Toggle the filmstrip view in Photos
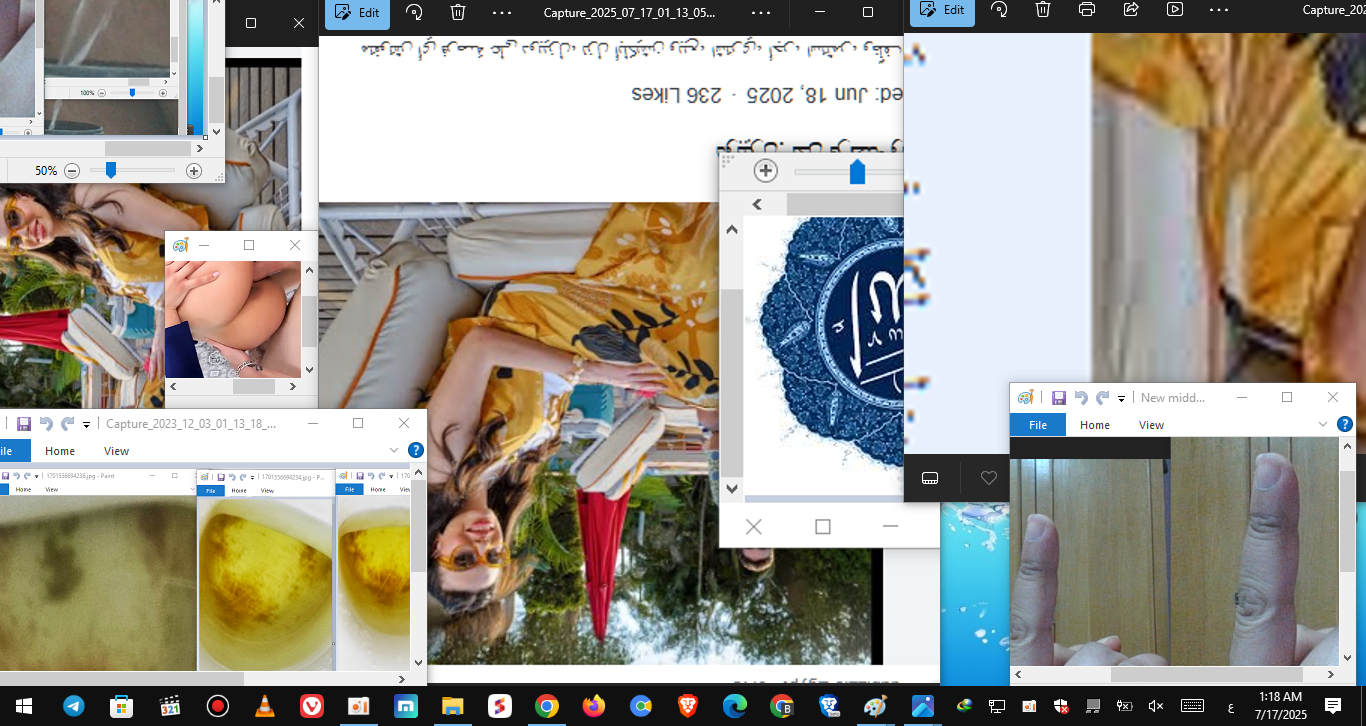This screenshot has width=1366, height=726. (x=930, y=478)
